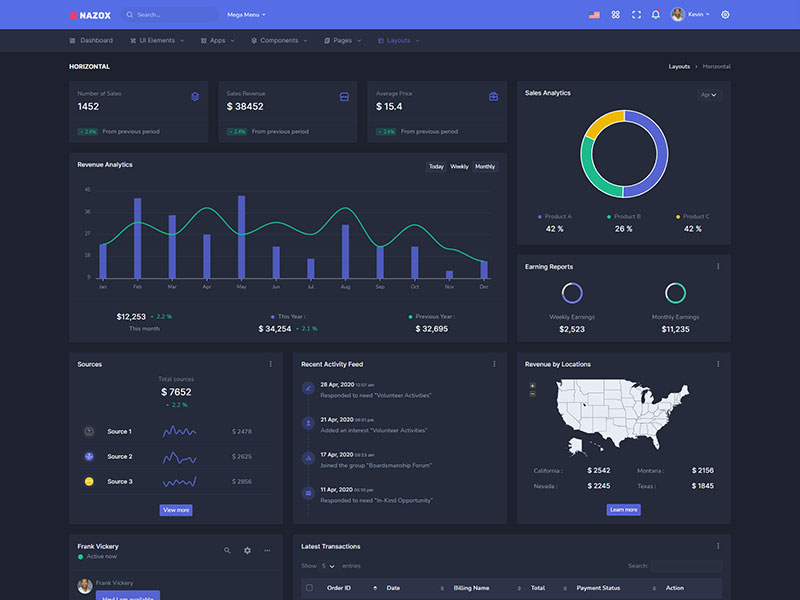Screen dimensions: 800x600
Task: Open the Kevin user profile dropdown
Action: [x=691, y=15]
